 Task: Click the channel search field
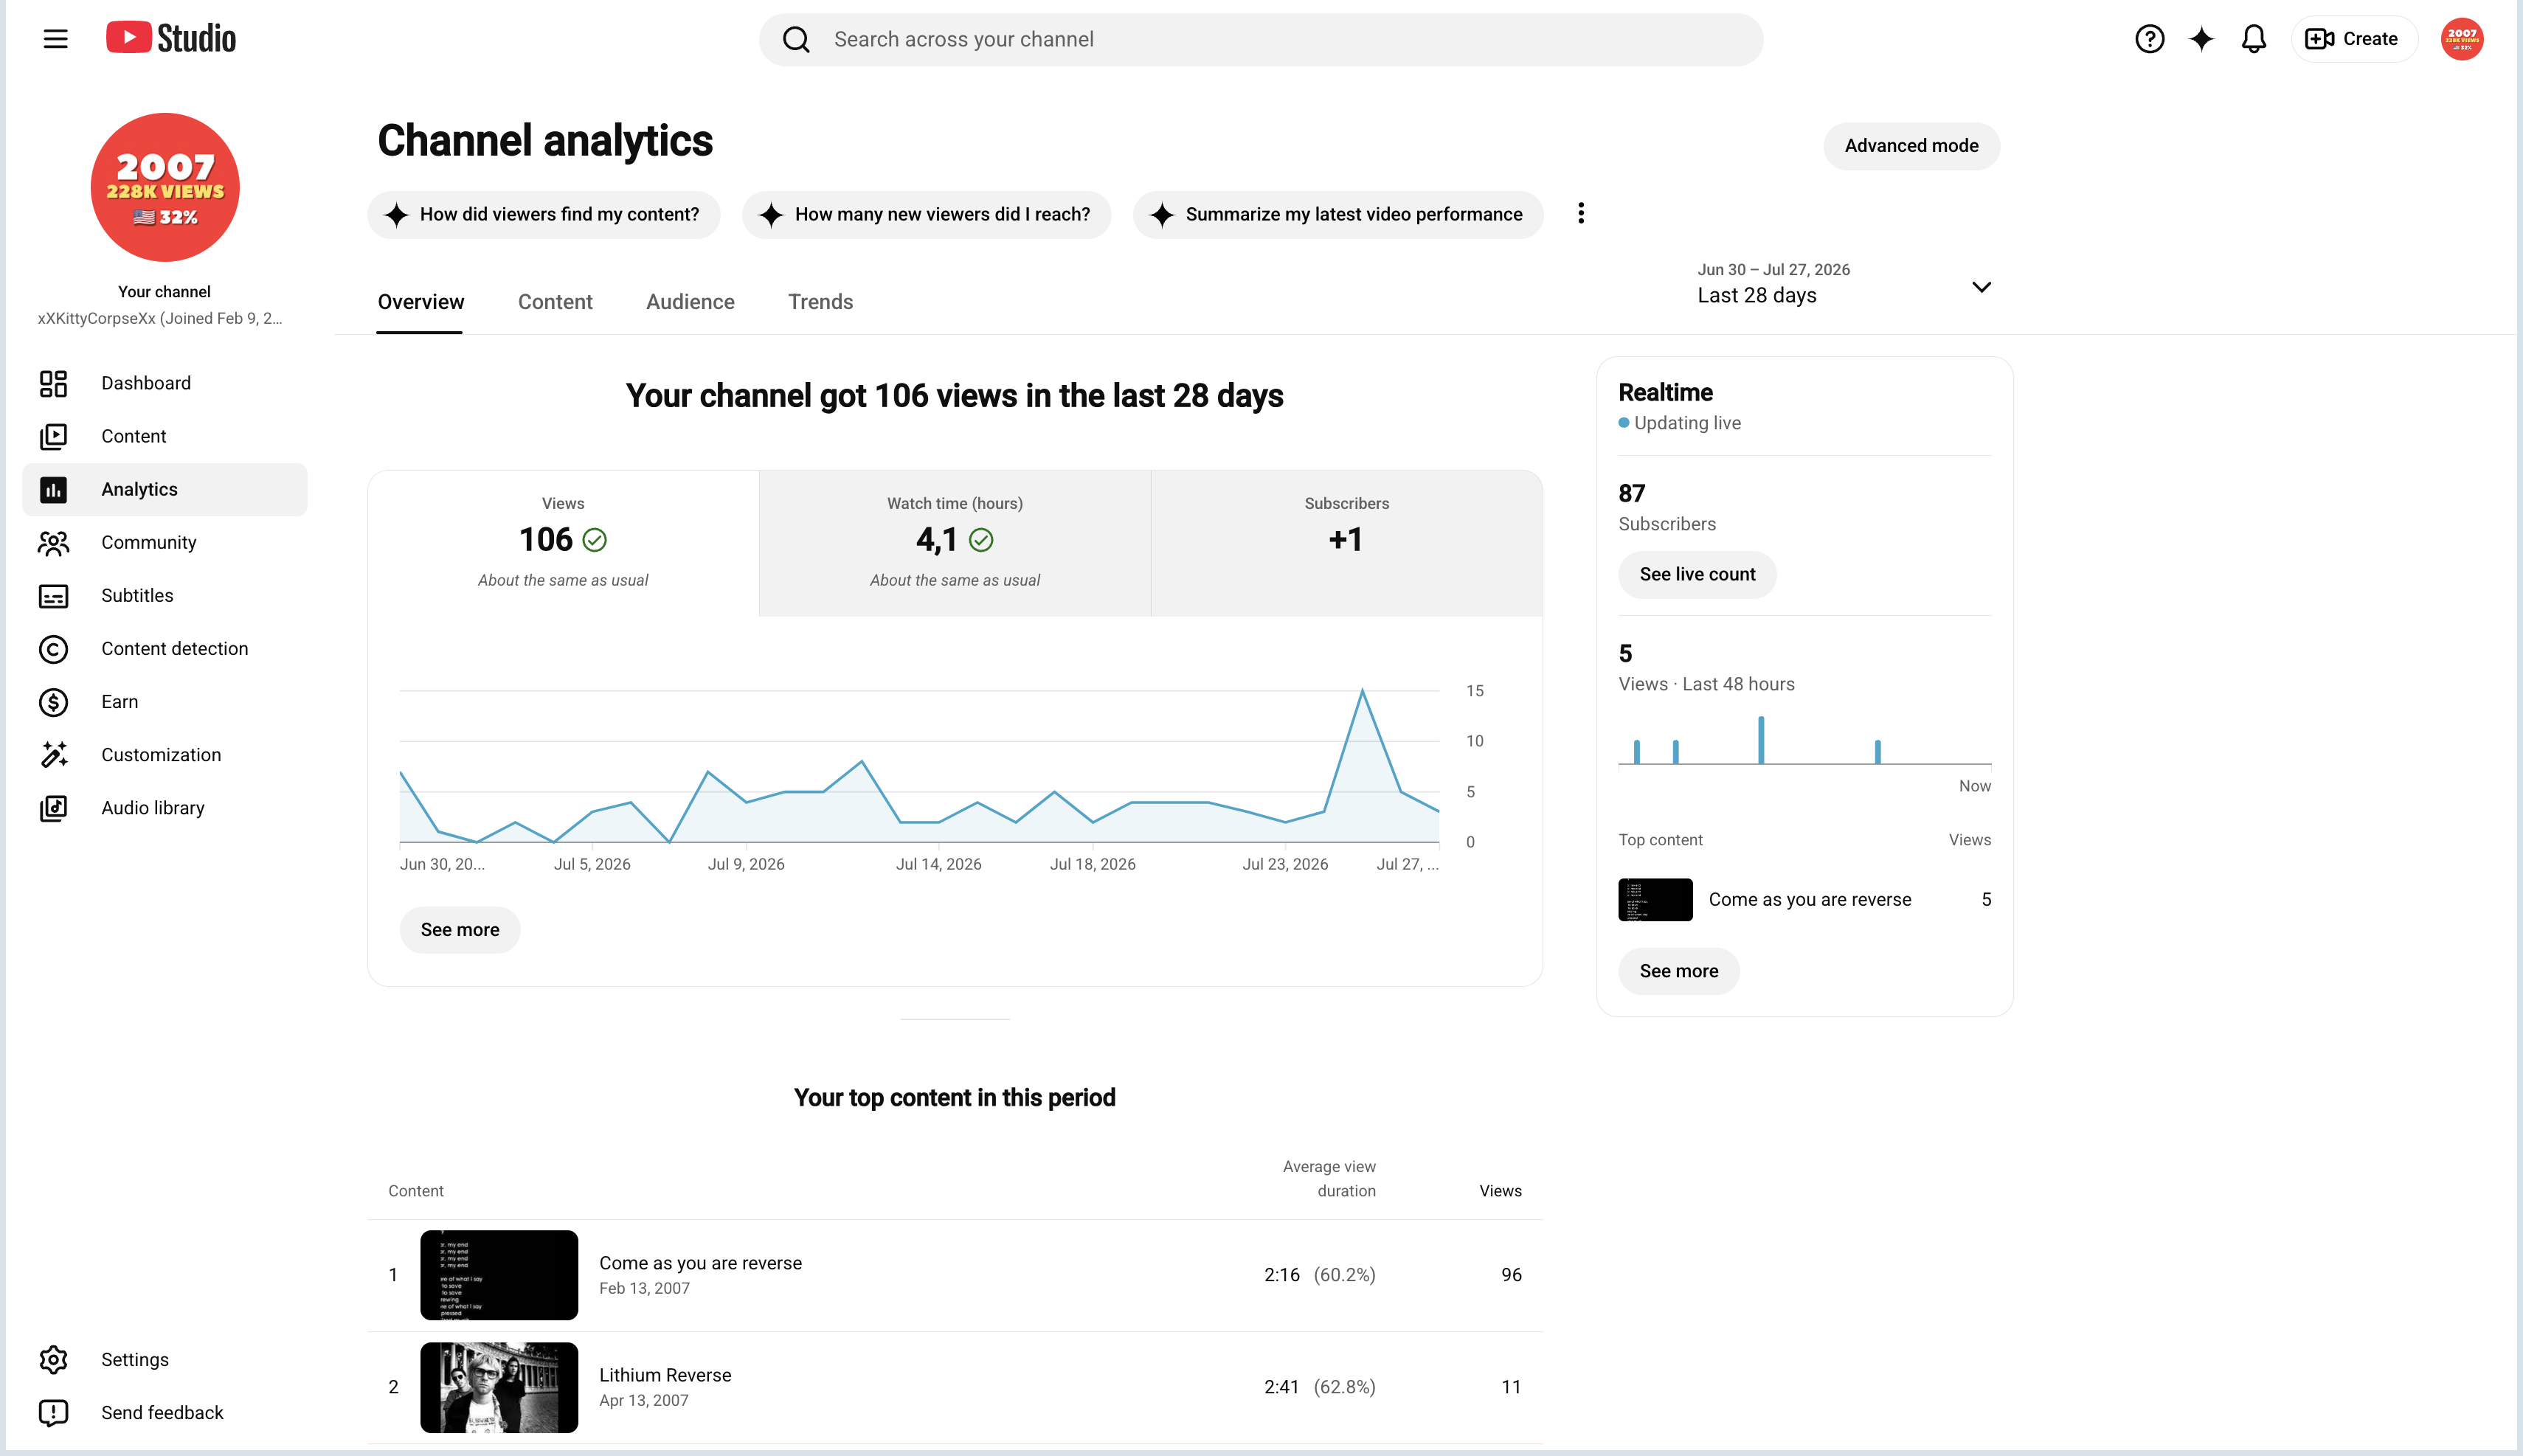tap(1260, 39)
